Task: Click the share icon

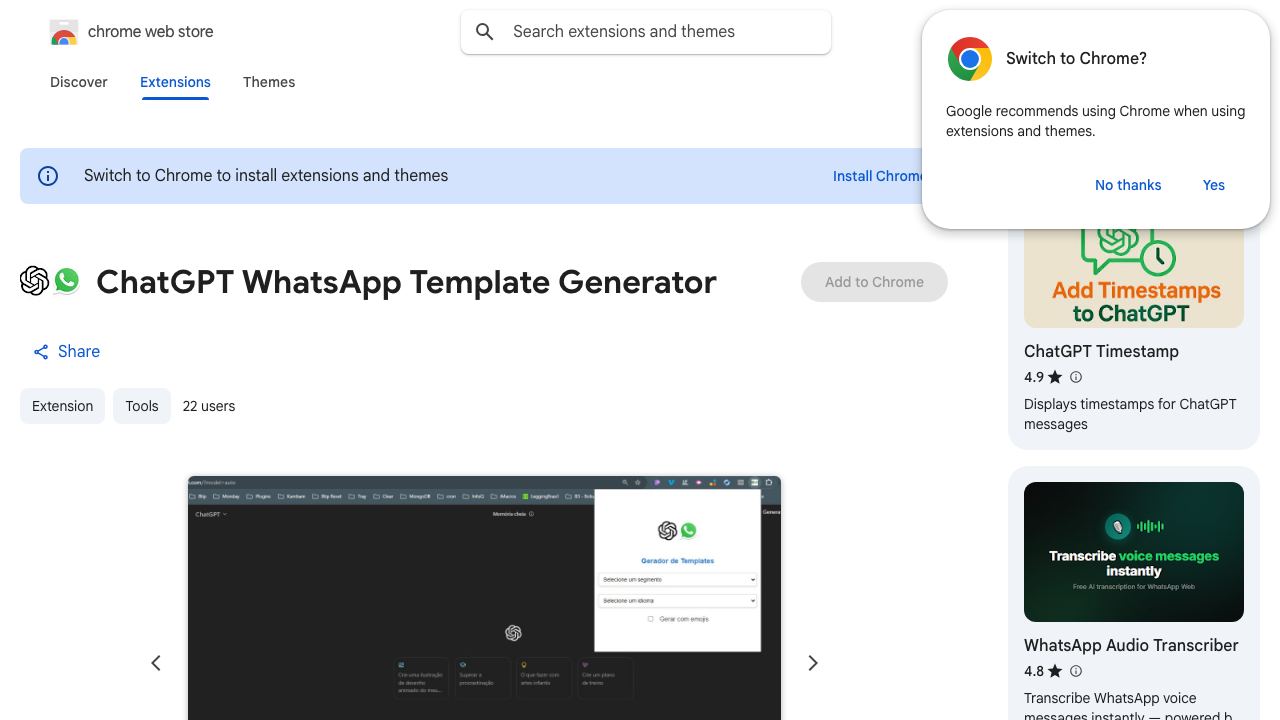Action: click(41, 352)
